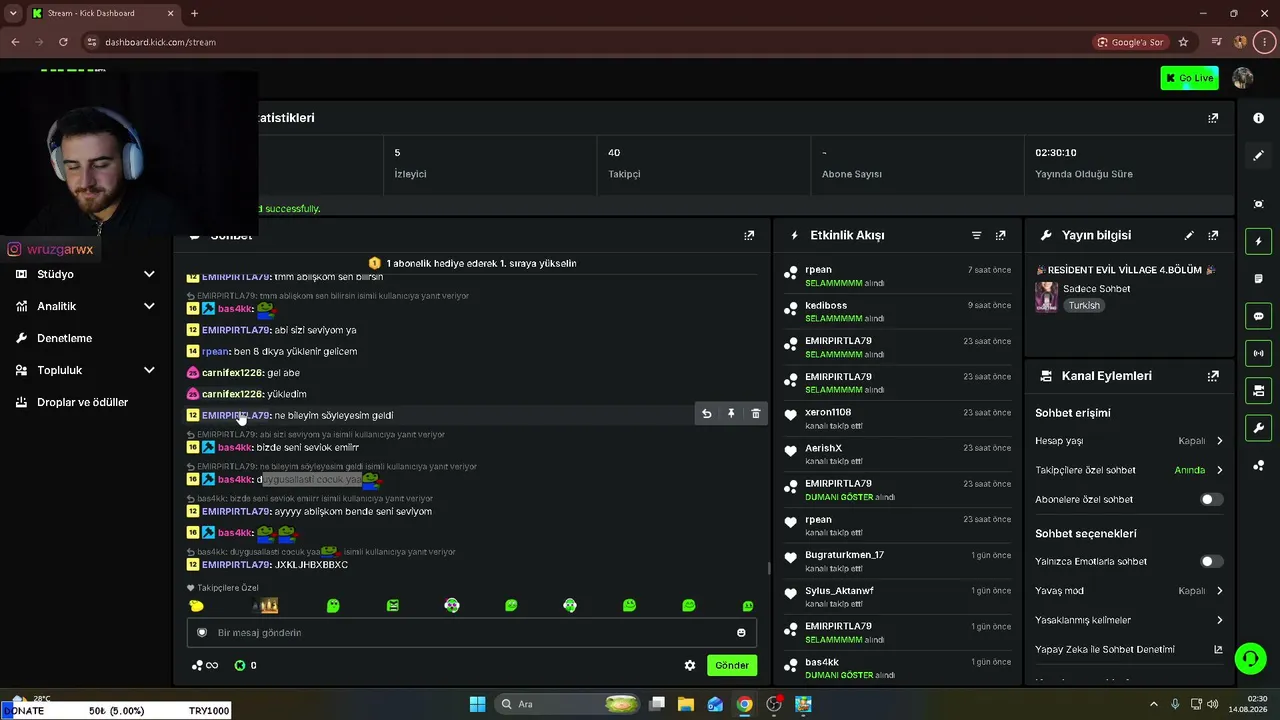1280x720 pixels.
Task: Click the document note icon in right sidebar
Action: point(1258,279)
